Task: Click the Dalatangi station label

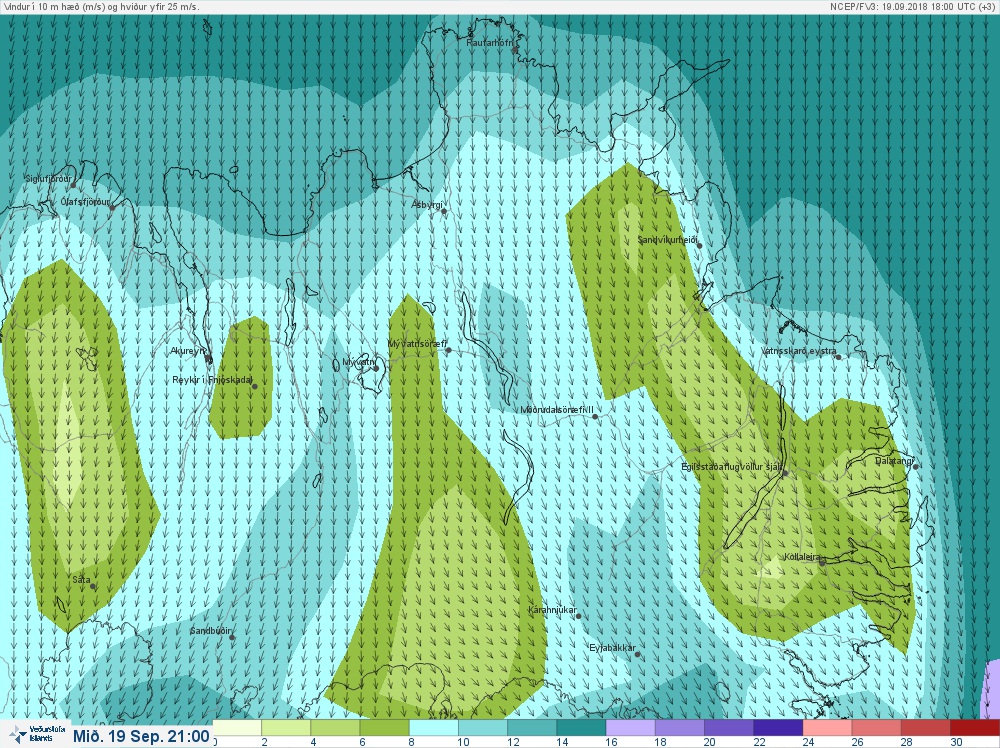Action: coord(894,460)
